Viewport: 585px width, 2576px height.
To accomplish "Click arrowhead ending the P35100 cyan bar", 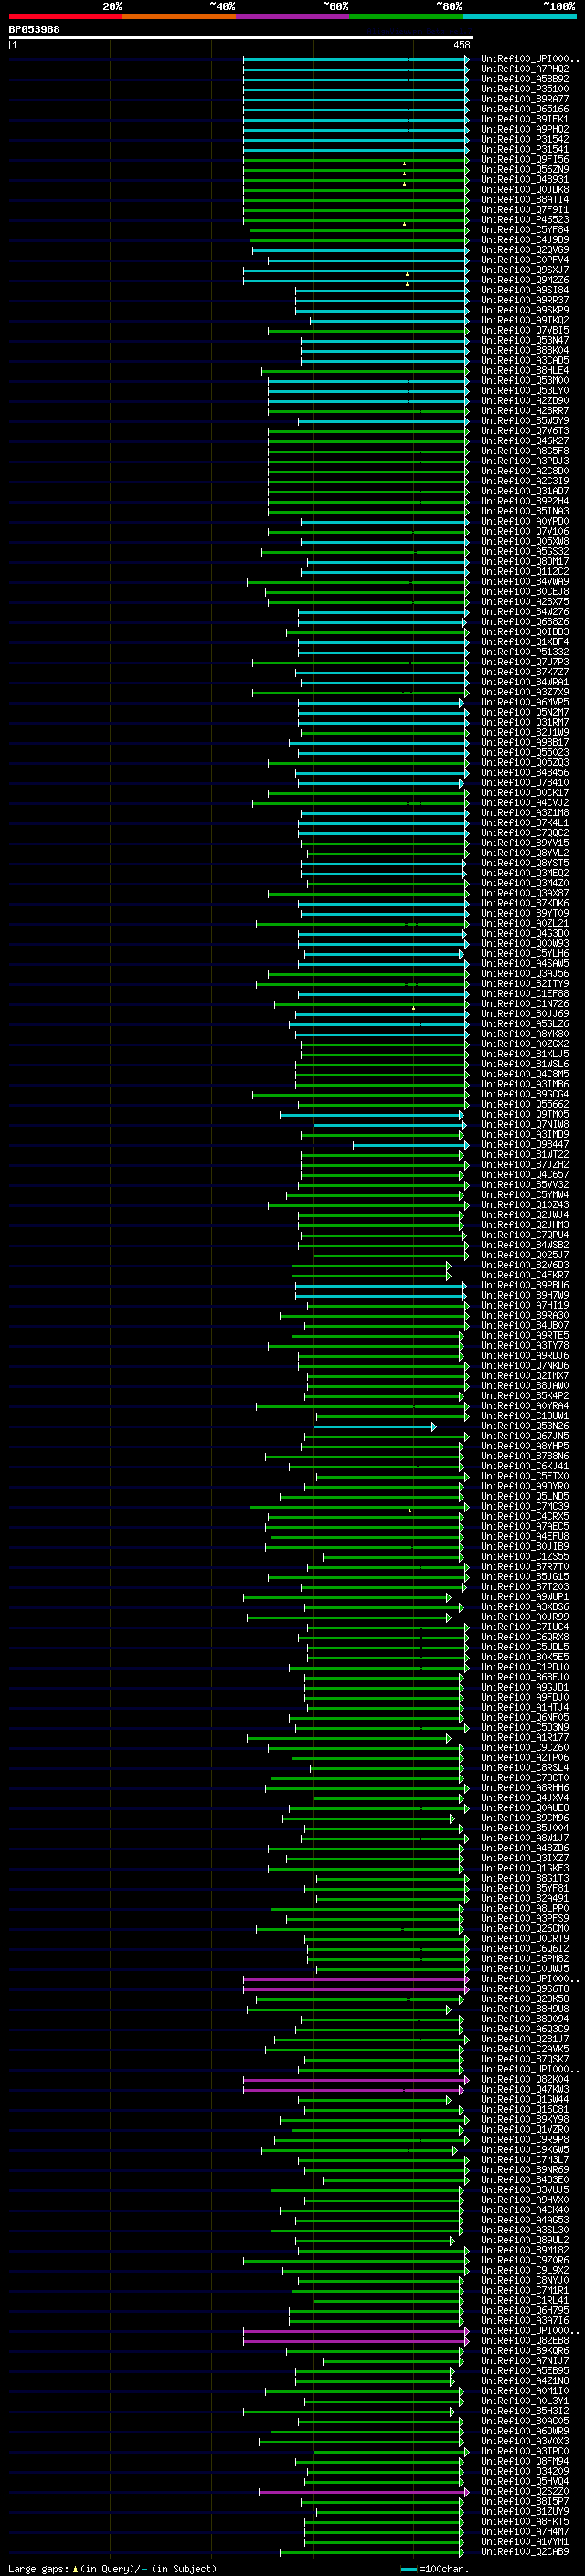I will pyautogui.click(x=466, y=89).
